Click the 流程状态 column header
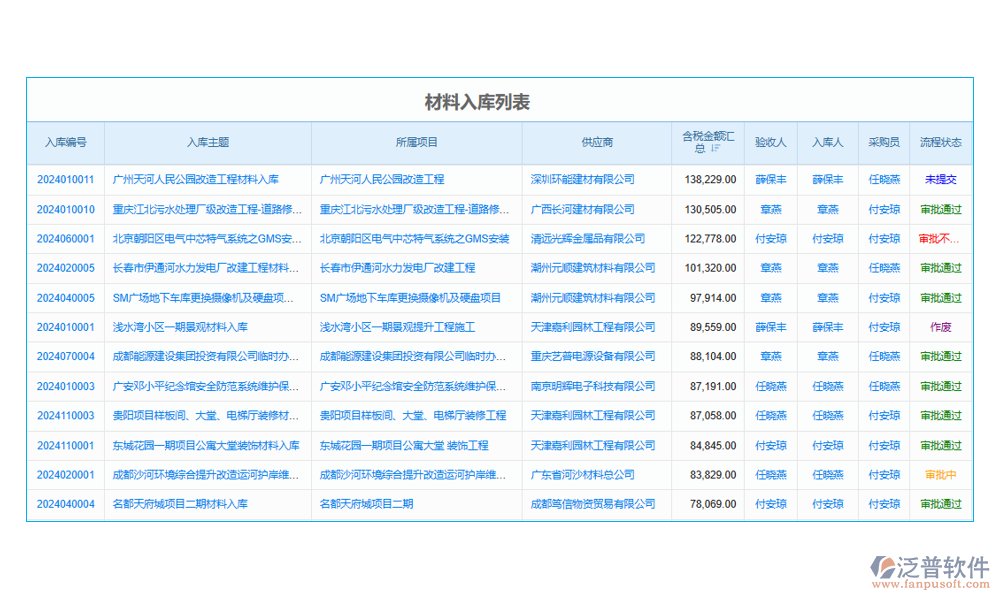The image size is (1000, 600). tap(939, 142)
